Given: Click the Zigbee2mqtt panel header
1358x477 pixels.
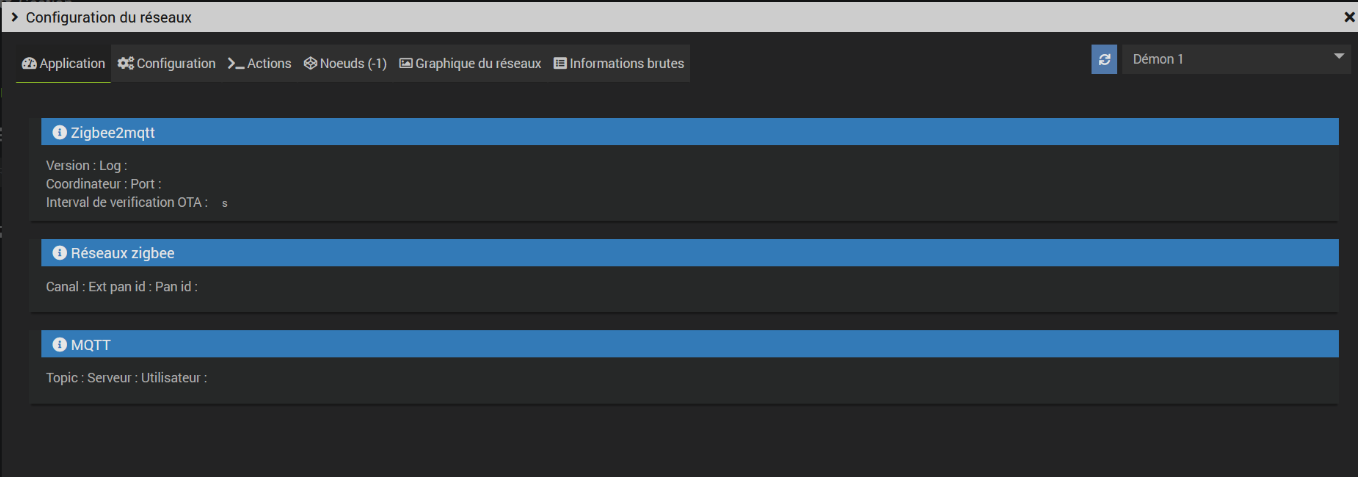Looking at the screenshot, I should click(690, 132).
